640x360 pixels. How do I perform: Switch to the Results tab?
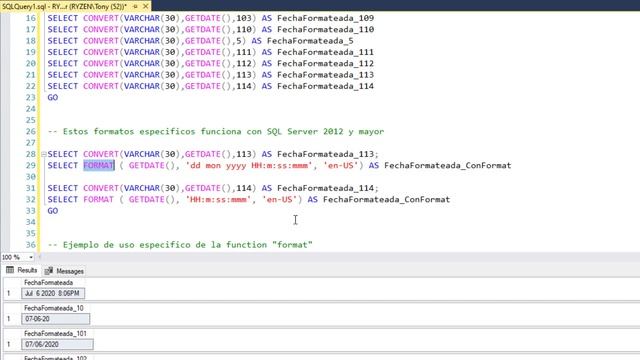click(x=22, y=271)
